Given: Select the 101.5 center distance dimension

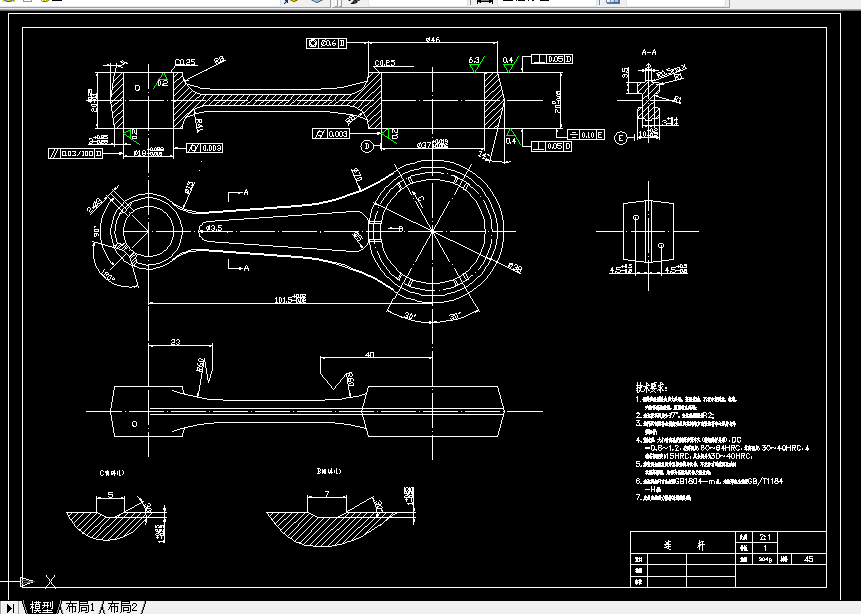Looking at the screenshot, I should (x=290, y=299).
